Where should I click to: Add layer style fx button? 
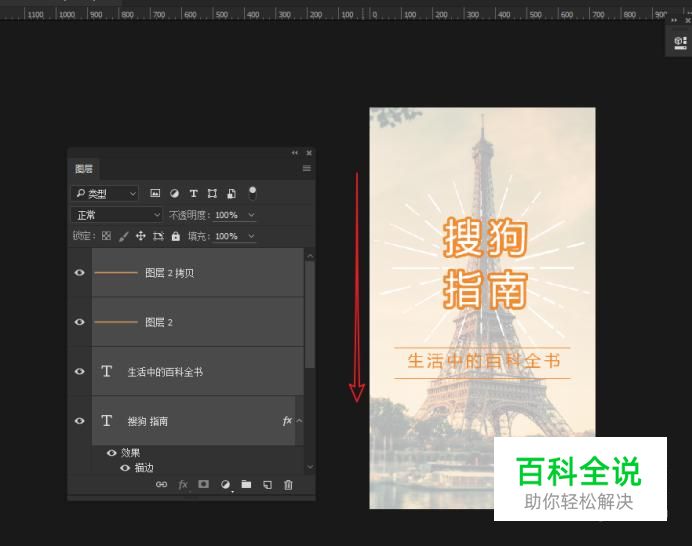click(183, 485)
